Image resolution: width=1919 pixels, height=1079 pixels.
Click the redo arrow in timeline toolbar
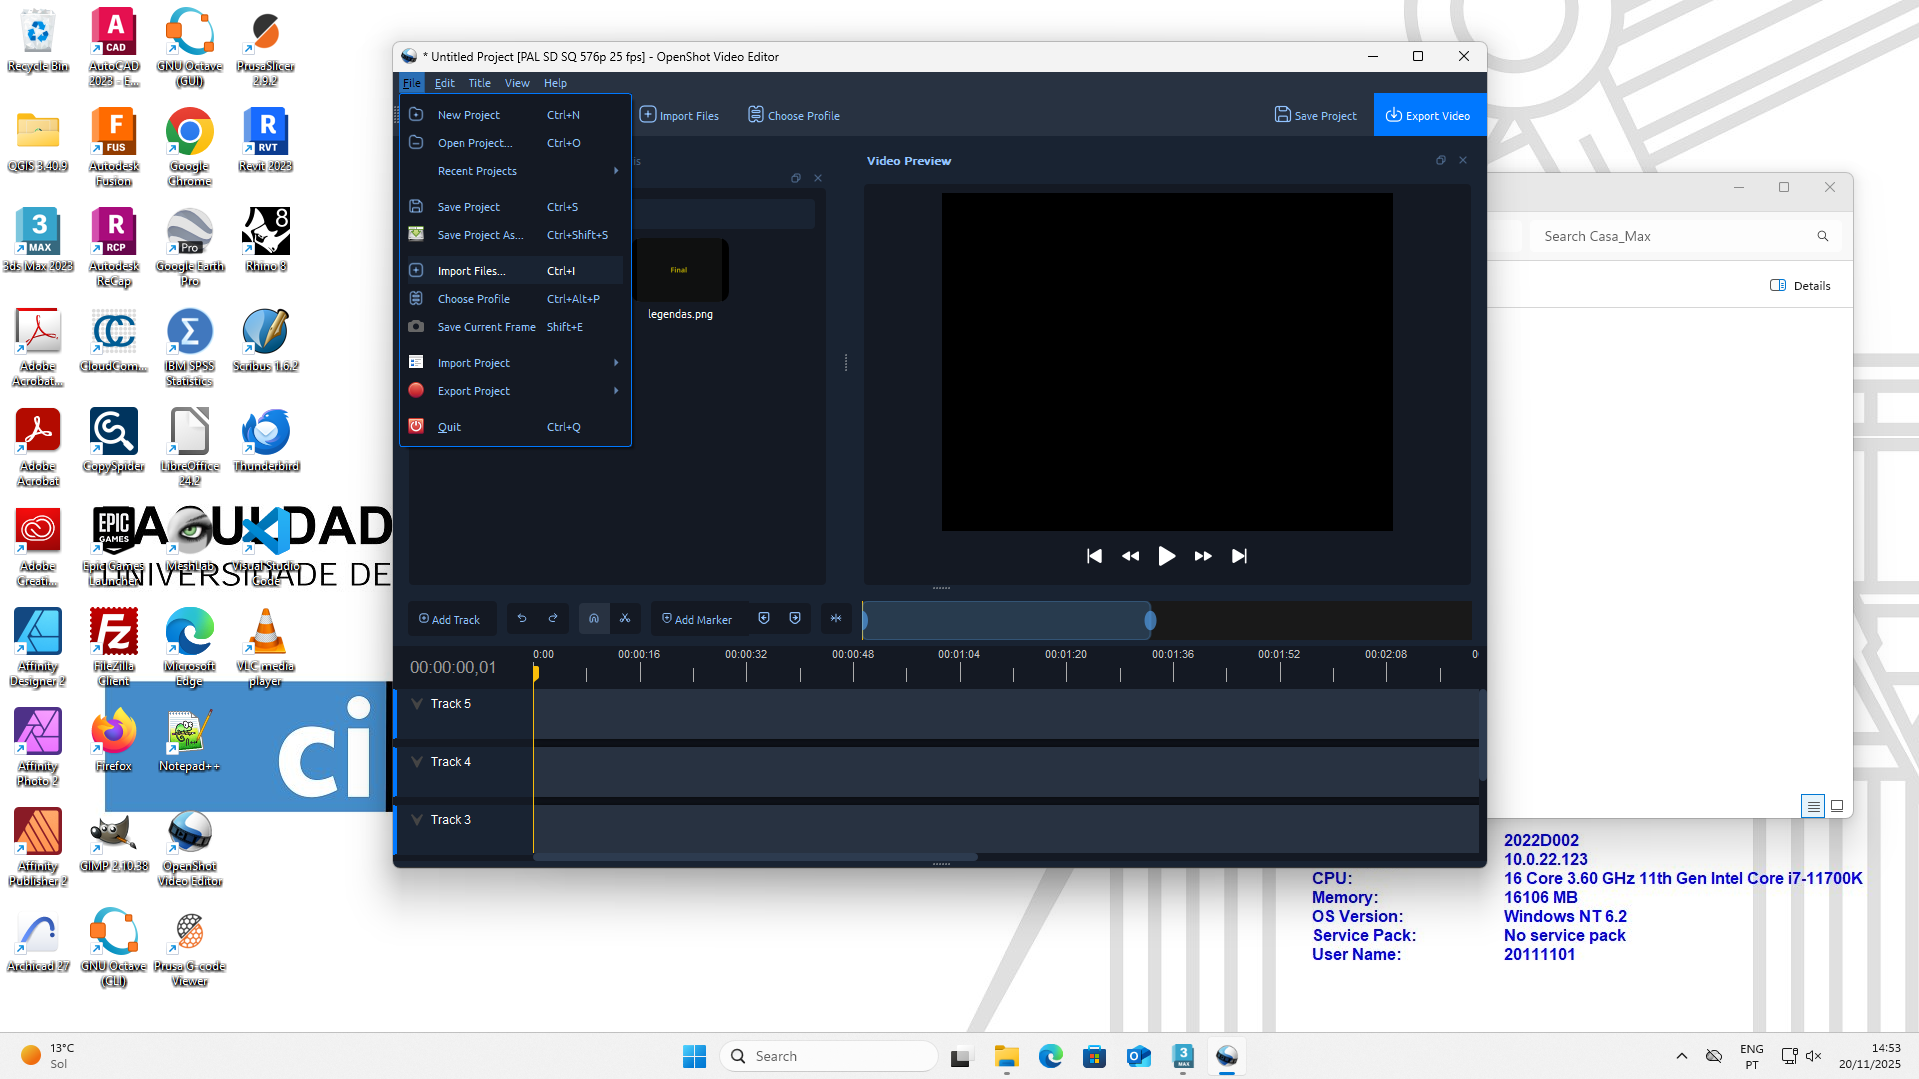pyautogui.click(x=553, y=619)
